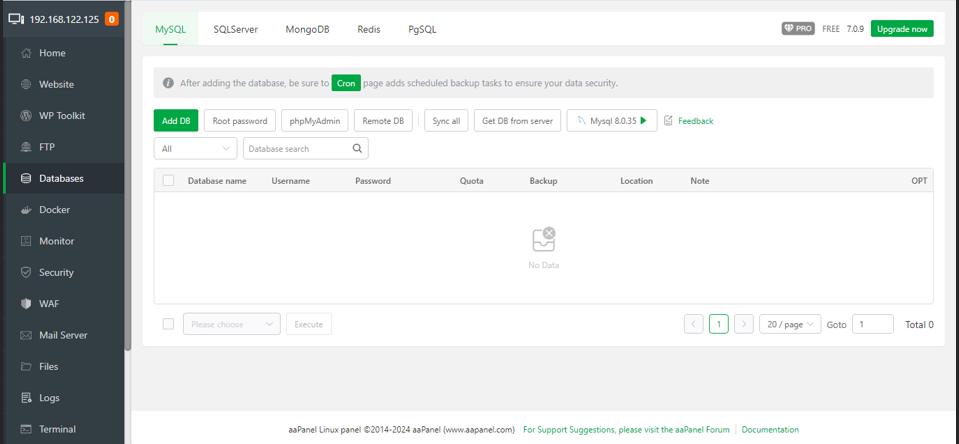The height and width of the screenshot is (444, 959).
Task: Toggle the select-all checkbox in table header
Action: tap(168, 180)
